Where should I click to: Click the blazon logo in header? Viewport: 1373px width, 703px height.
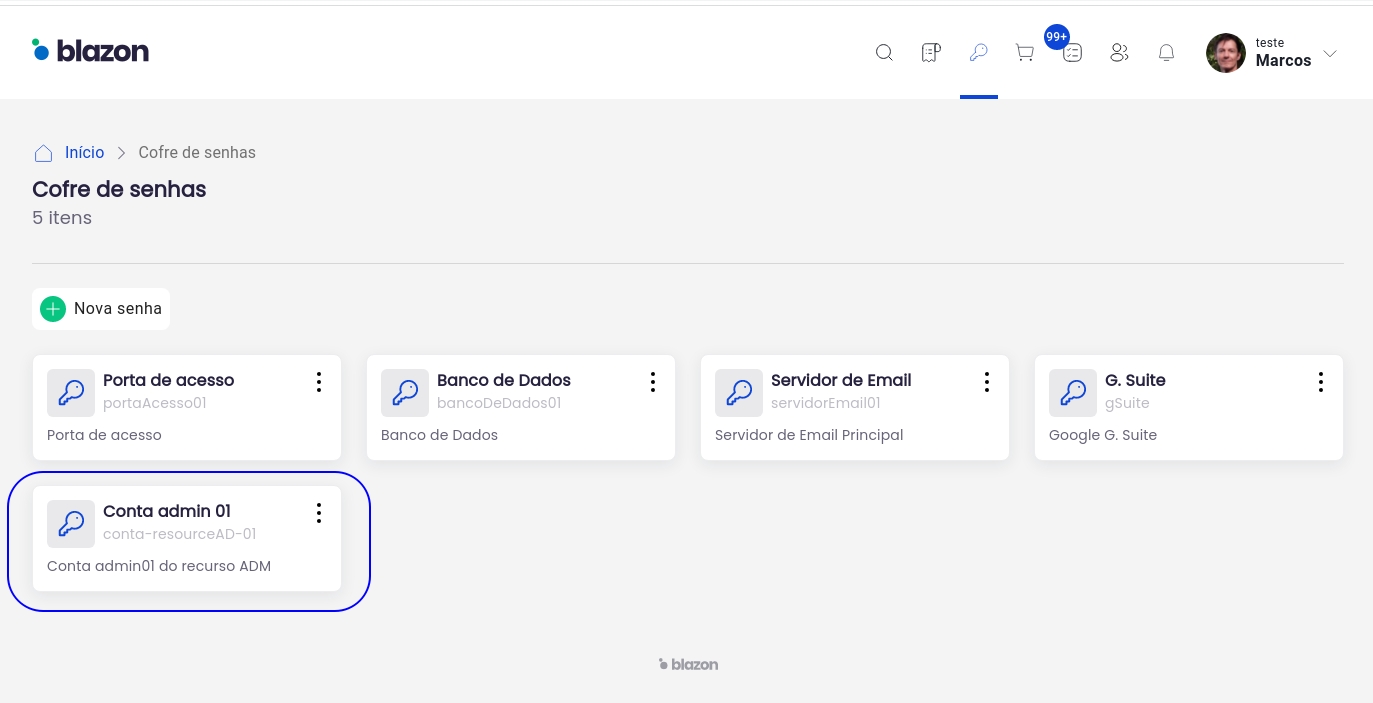pyautogui.click(x=90, y=50)
